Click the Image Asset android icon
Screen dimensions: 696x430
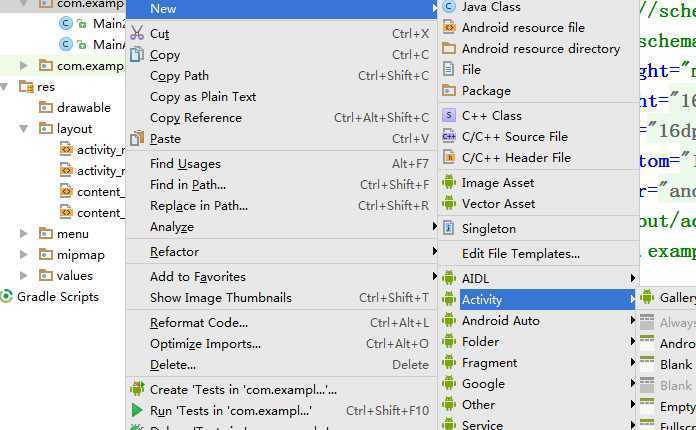[x=449, y=183]
